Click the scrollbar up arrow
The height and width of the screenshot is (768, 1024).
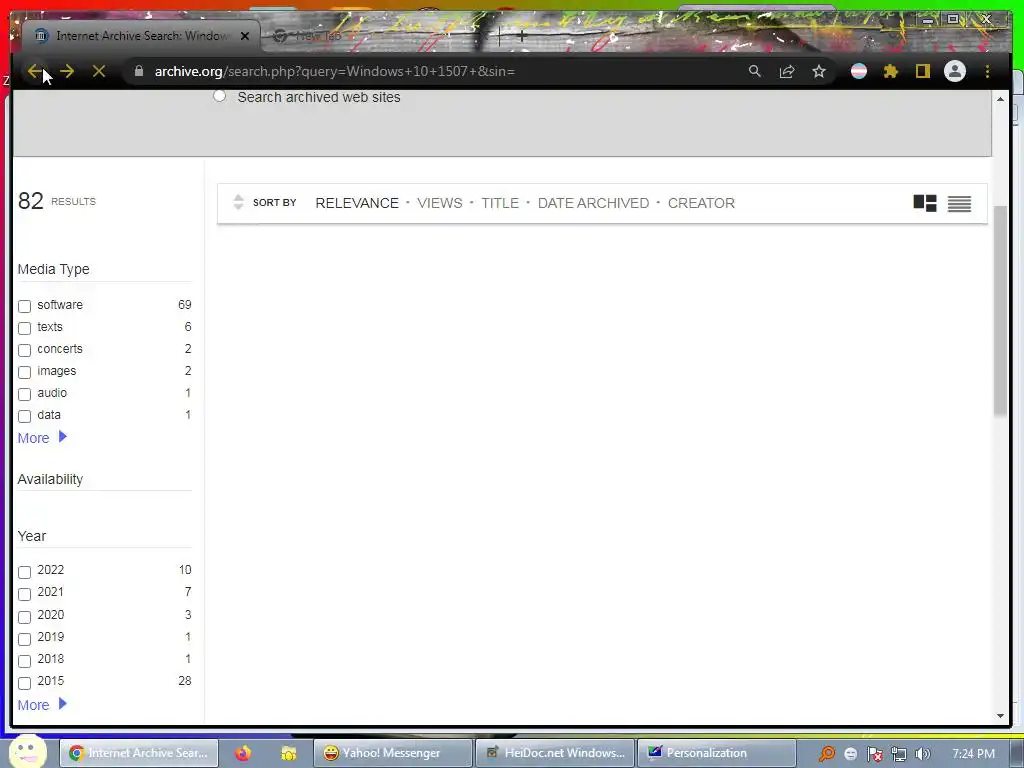(x=1000, y=99)
